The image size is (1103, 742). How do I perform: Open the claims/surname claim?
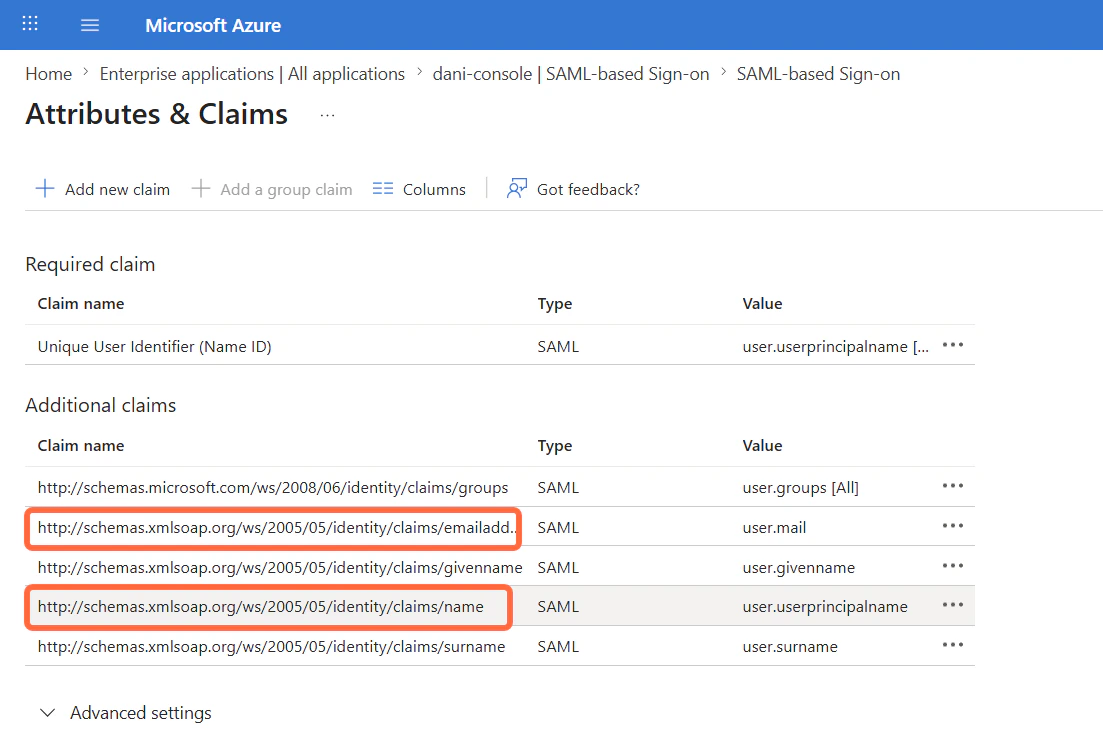click(x=271, y=646)
